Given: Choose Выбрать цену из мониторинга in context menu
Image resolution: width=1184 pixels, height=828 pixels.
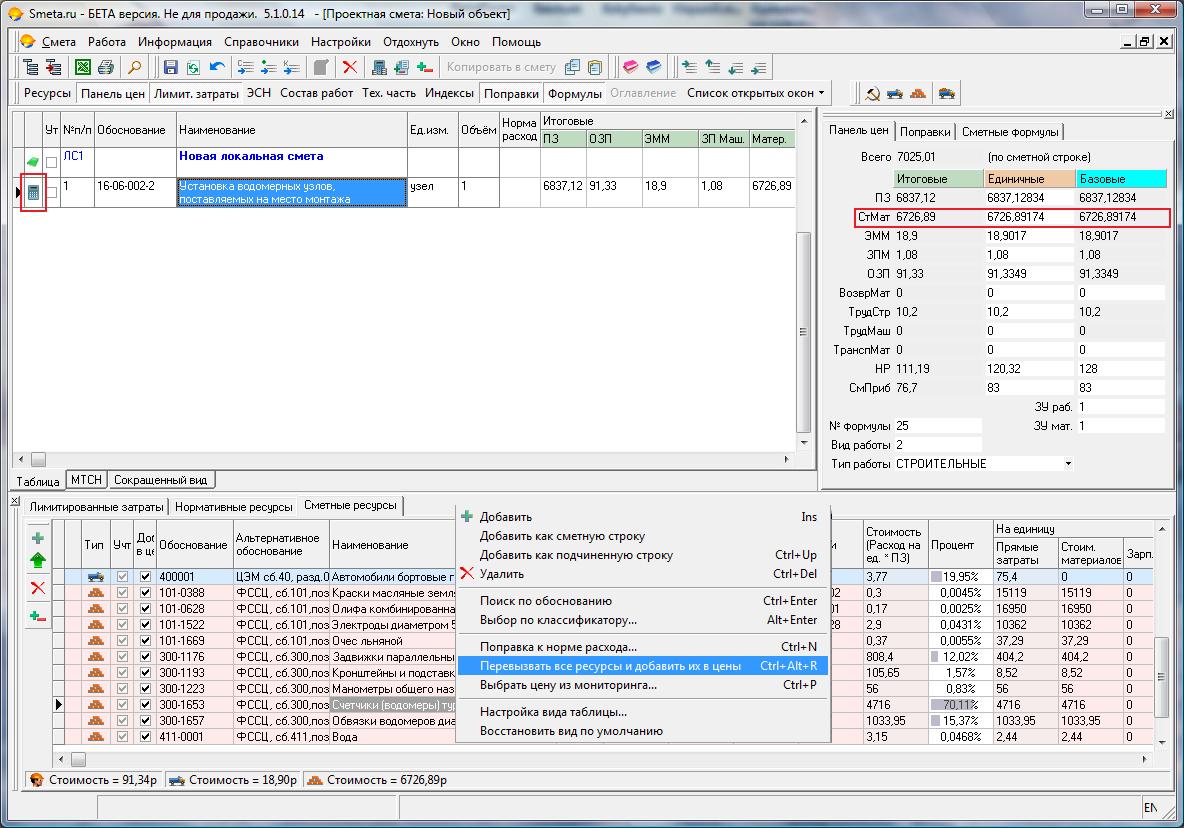Looking at the screenshot, I should [x=568, y=685].
